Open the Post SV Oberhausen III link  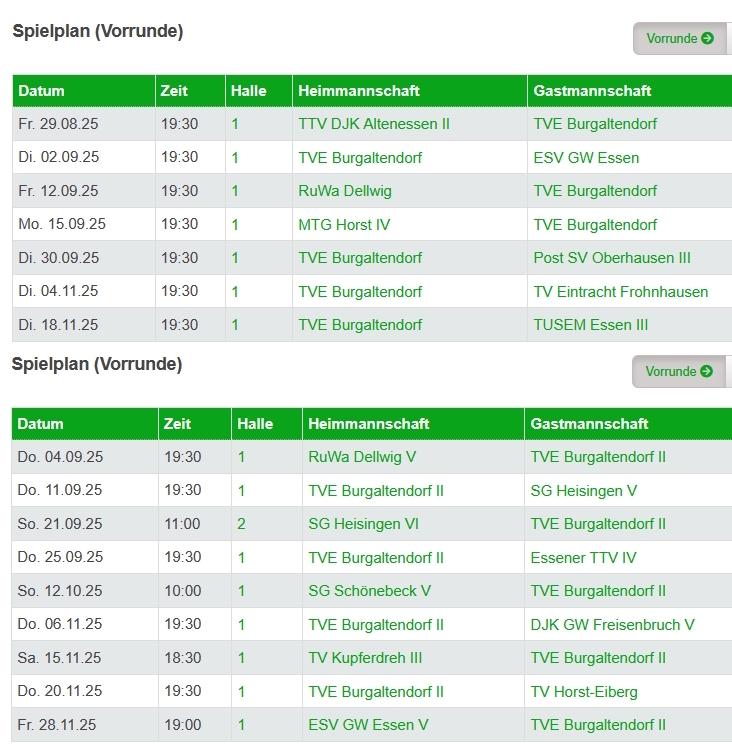(x=612, y=258)
